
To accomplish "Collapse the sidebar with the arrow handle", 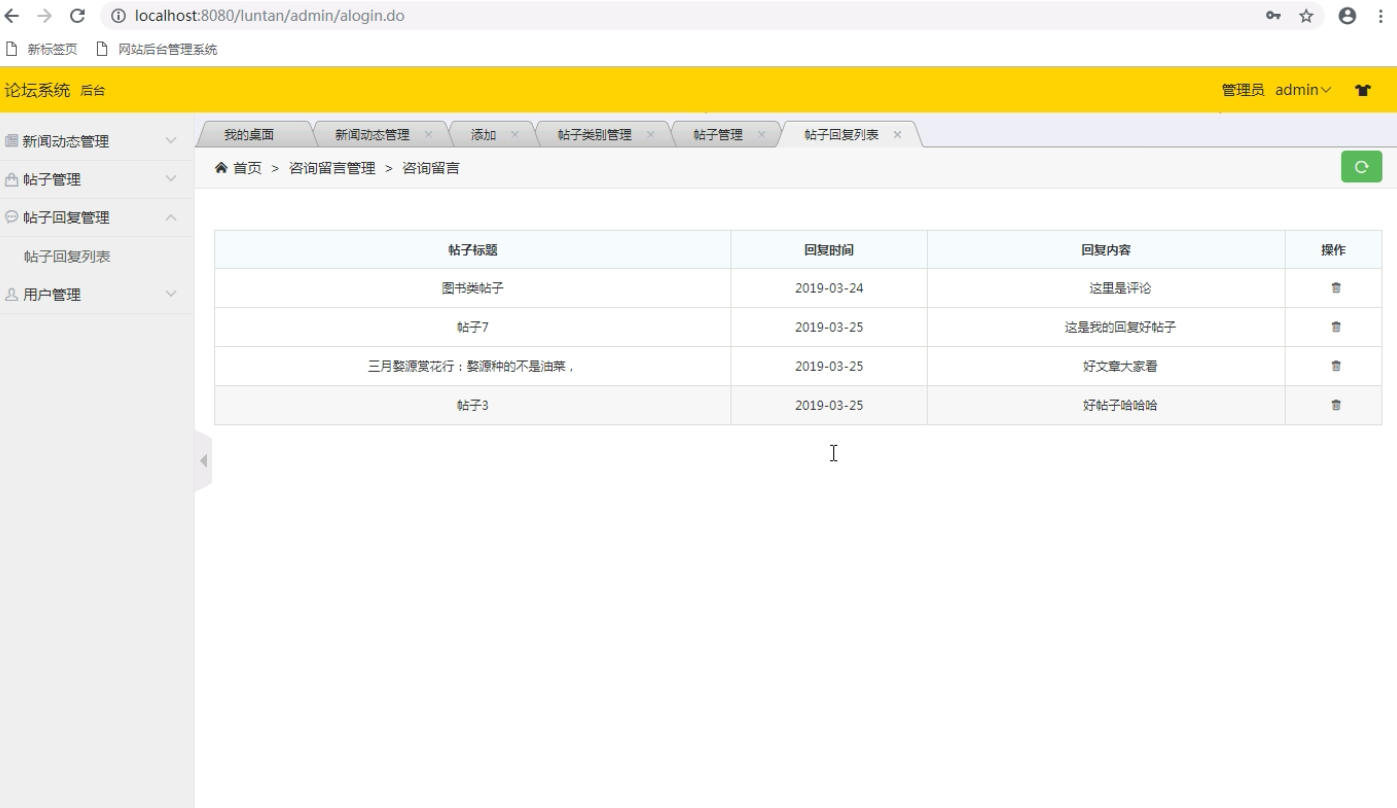I will click(203, 461).
